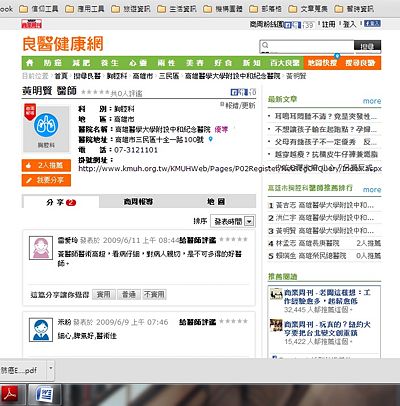This screenshot has height=406, width=400.
Task: Click the 部落格 bookmarks folder
Action: click(x=266, y=9)
